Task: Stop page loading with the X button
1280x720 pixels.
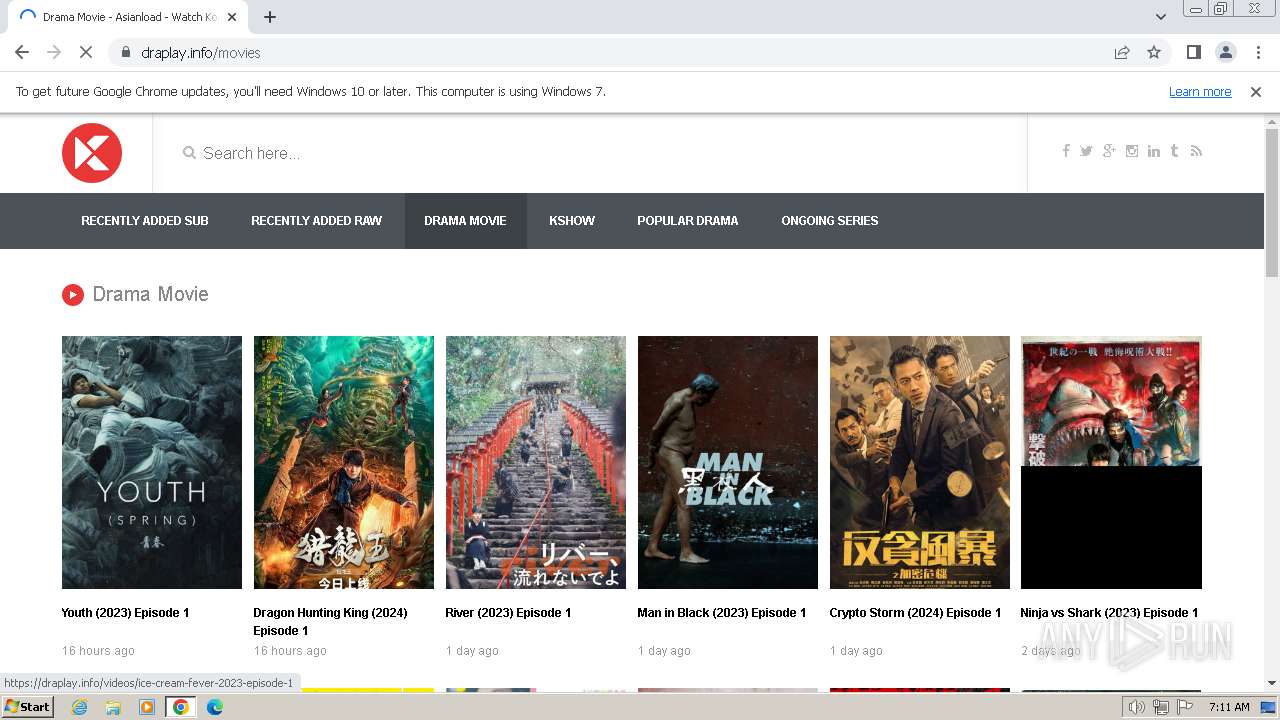Action: (86, 52)
